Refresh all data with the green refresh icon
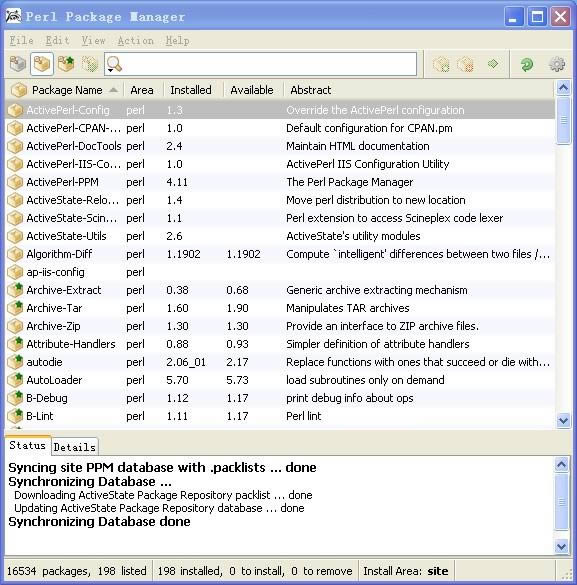The height and width of the screenshot is (585, 577). tap(527, 64)
